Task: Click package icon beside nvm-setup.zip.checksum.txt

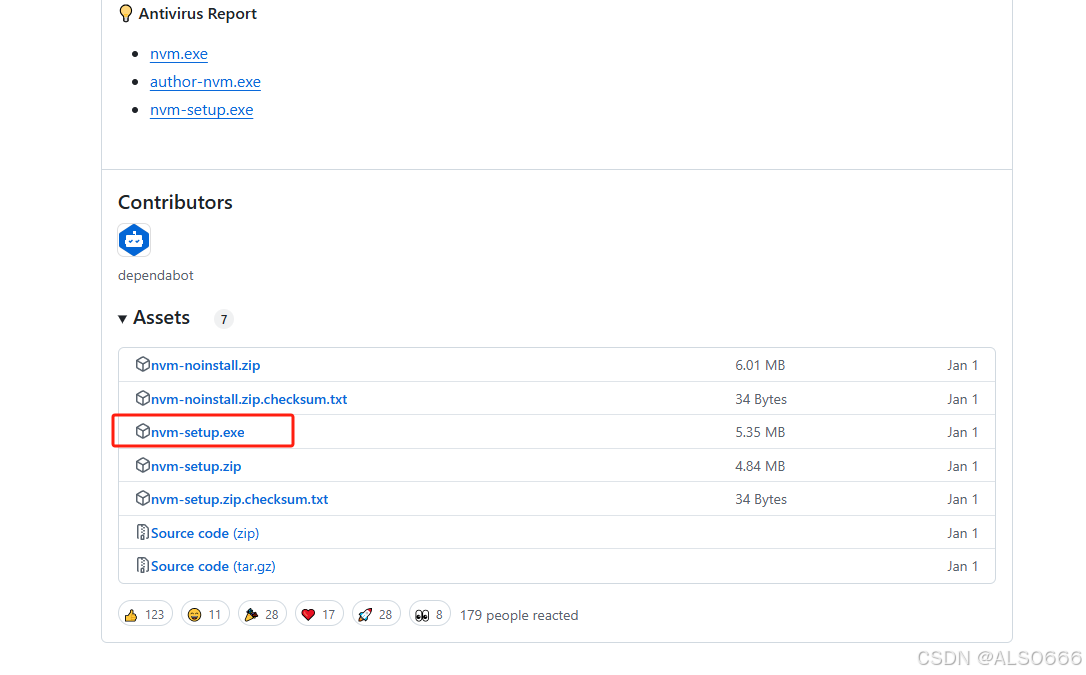Action: 143,498
